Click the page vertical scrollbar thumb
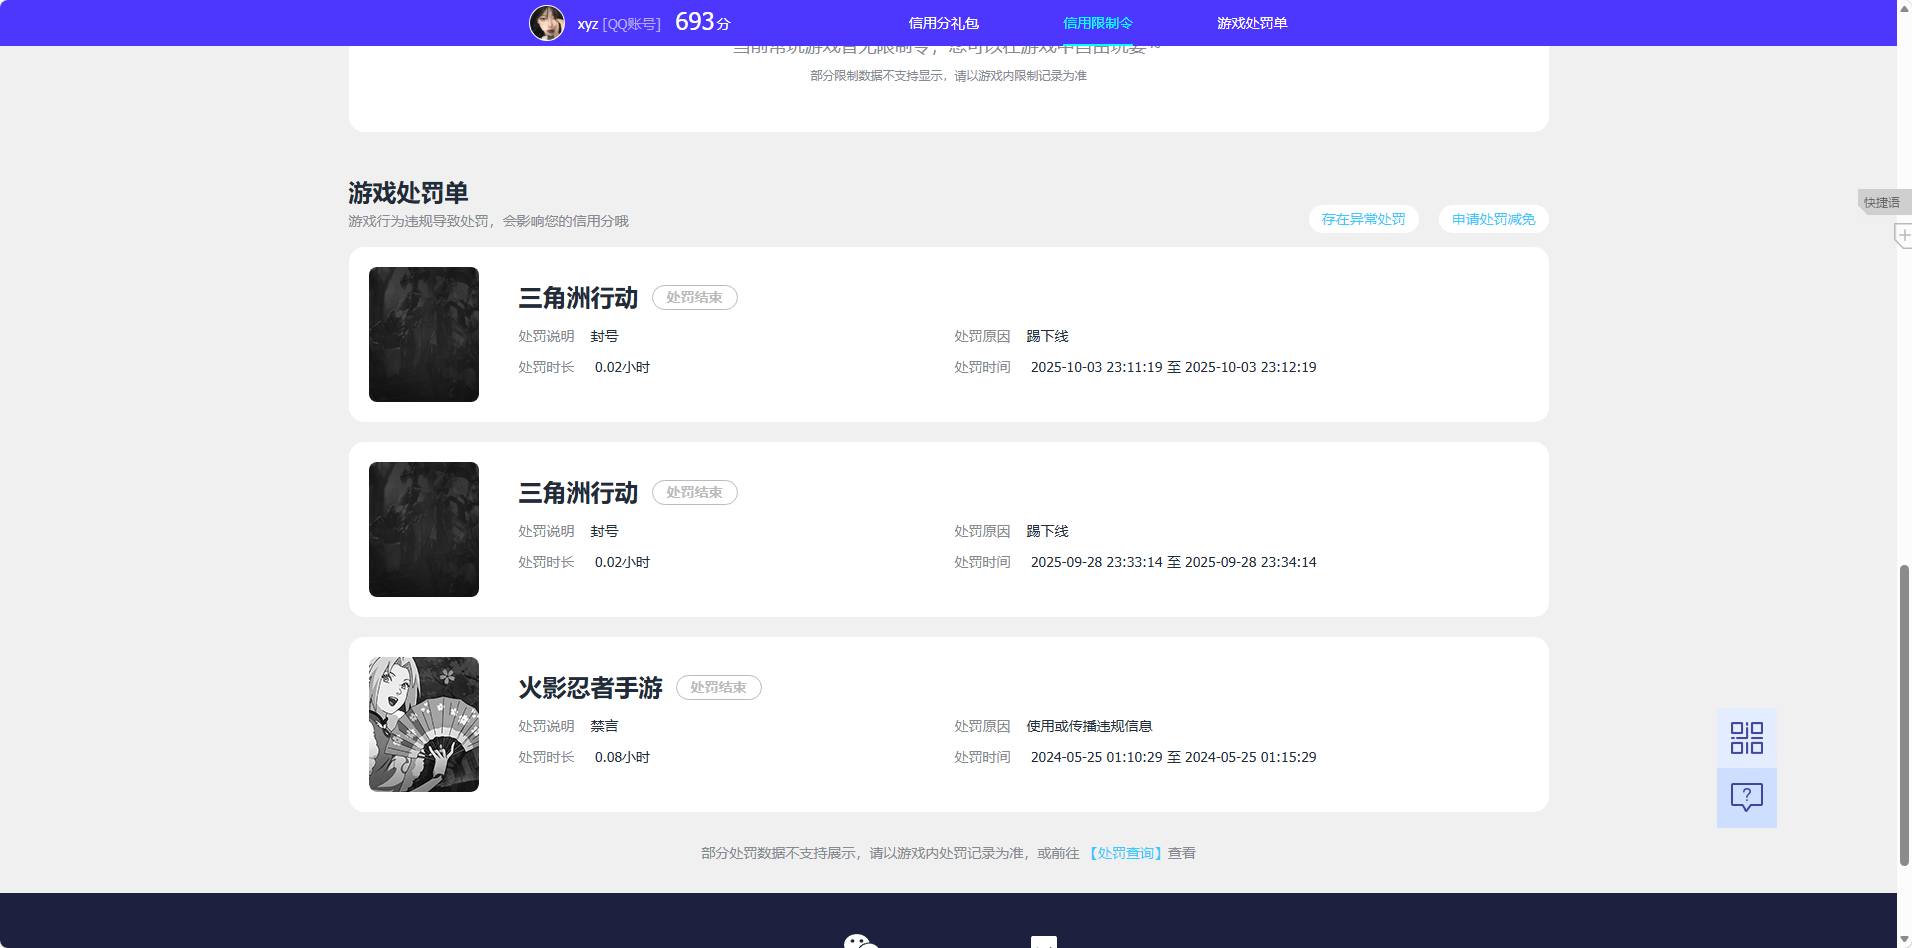This screenshot has width=1912, height=948. [x=1904, y=715]
